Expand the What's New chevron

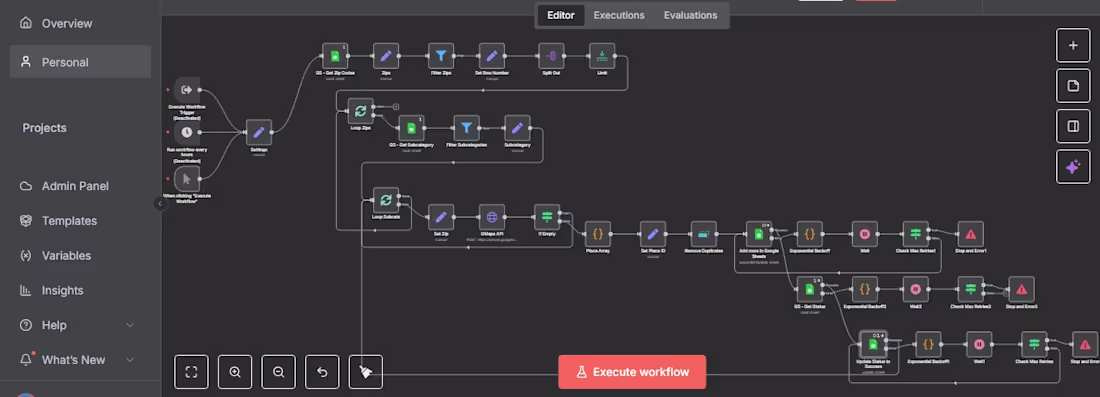pos(130,360)
